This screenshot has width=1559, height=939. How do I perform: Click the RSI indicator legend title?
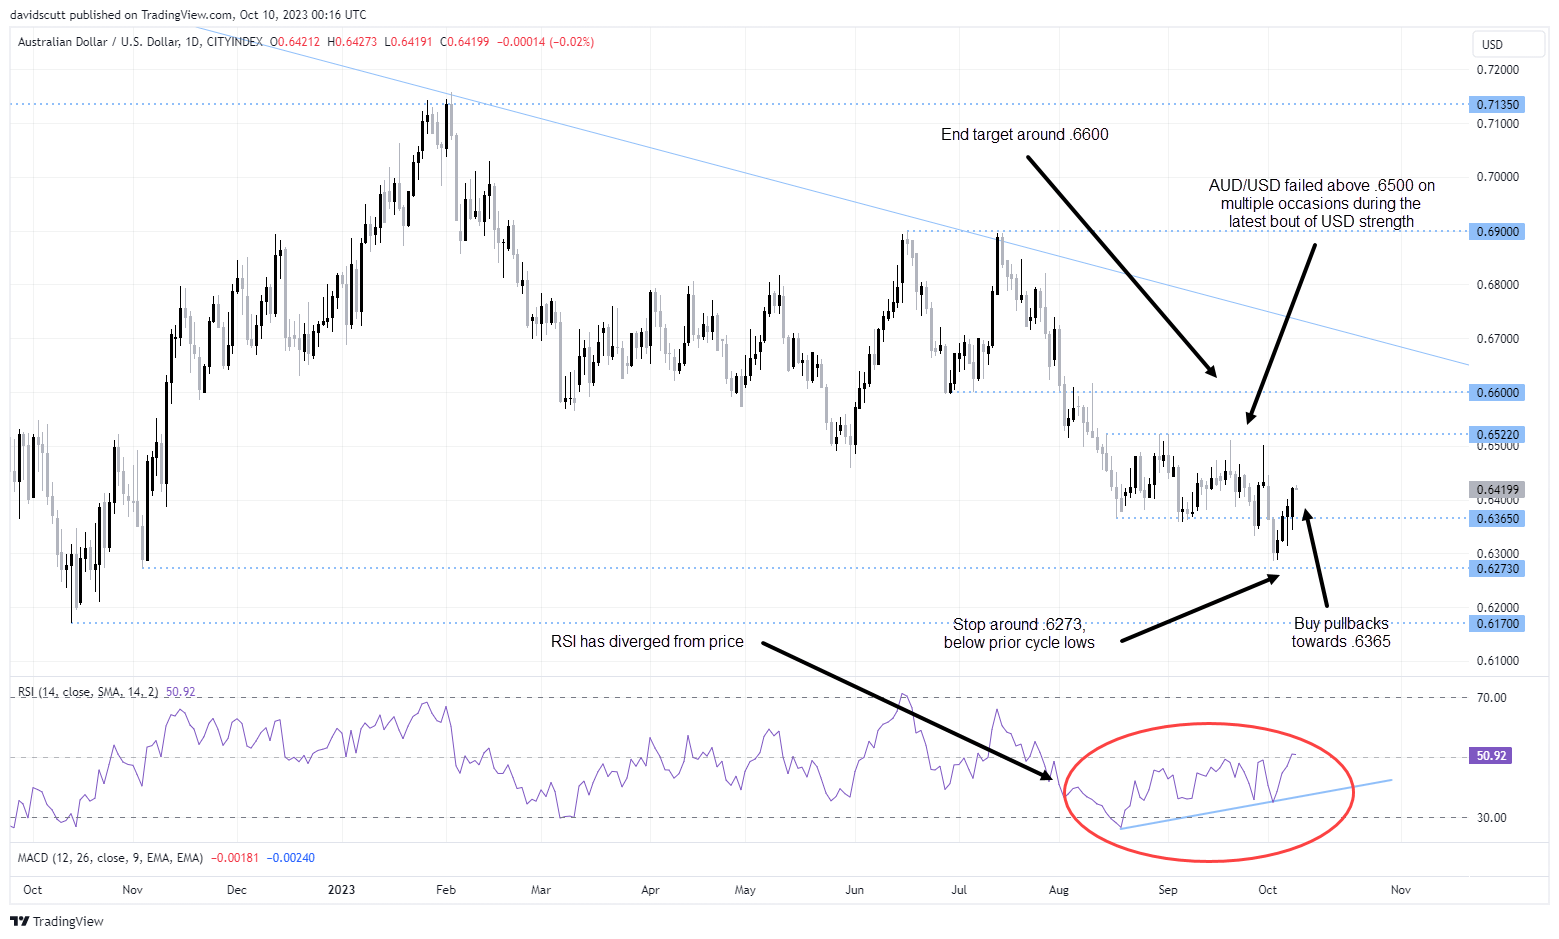[88, 692]
